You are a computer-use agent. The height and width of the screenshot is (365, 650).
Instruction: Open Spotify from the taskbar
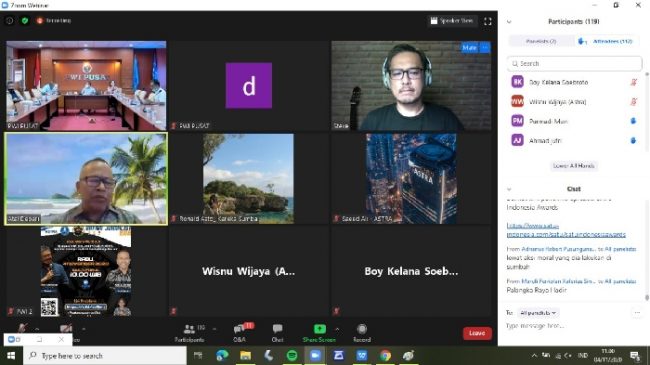[x=292, y=355]
